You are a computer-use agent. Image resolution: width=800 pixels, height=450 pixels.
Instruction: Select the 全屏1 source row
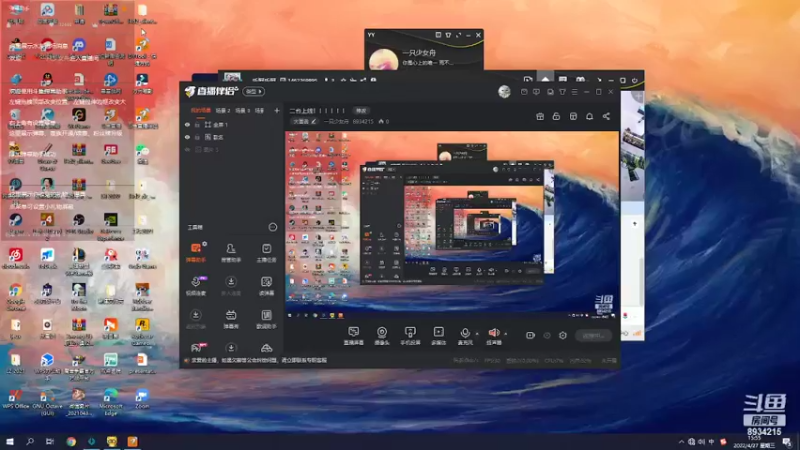pos(231,124)
